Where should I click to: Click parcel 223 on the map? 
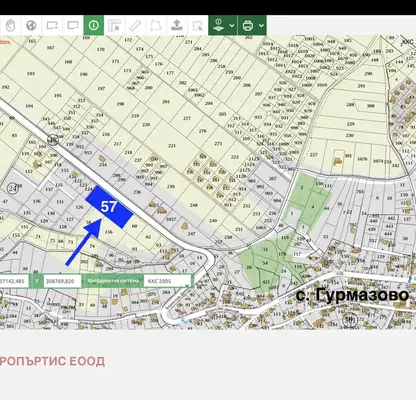(x=235, y=157)
